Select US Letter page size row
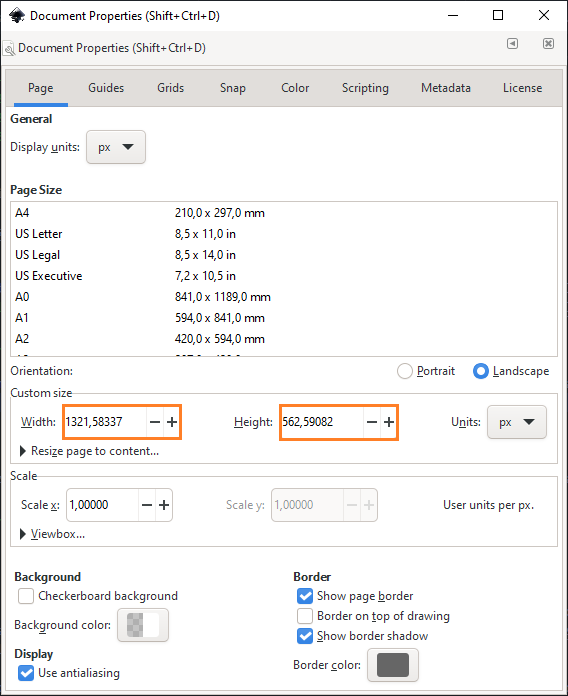This screenshot has width=568, height=696. [284, 234]
